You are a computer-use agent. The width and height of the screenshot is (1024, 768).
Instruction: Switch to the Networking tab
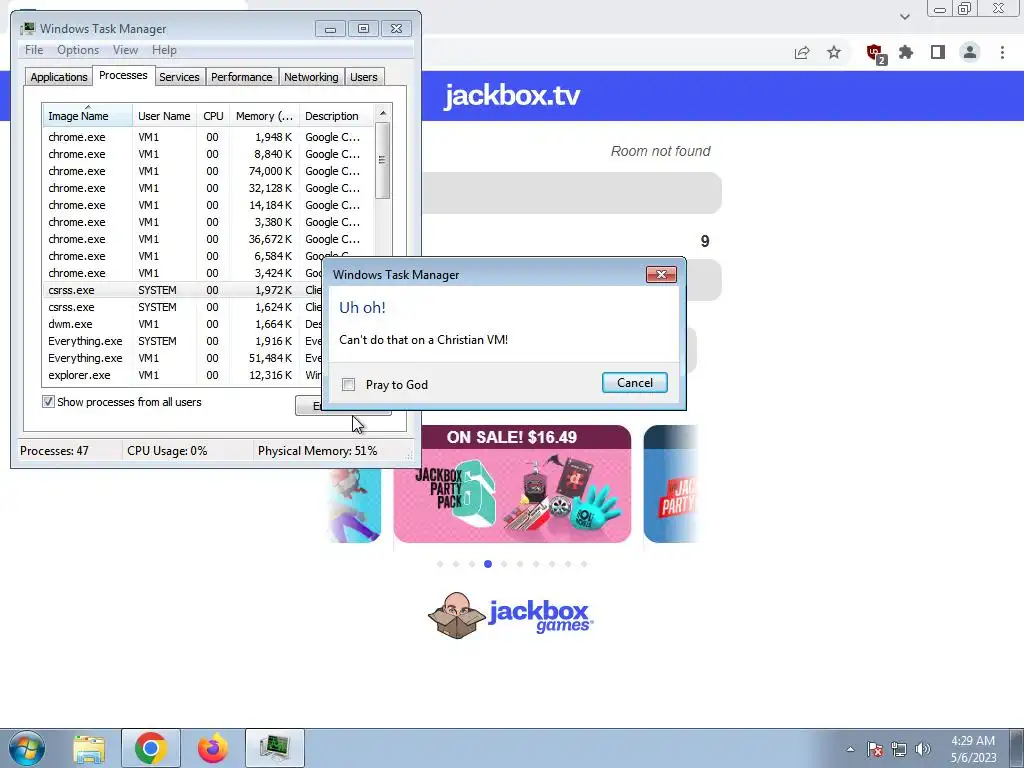[x=312, y=77]
